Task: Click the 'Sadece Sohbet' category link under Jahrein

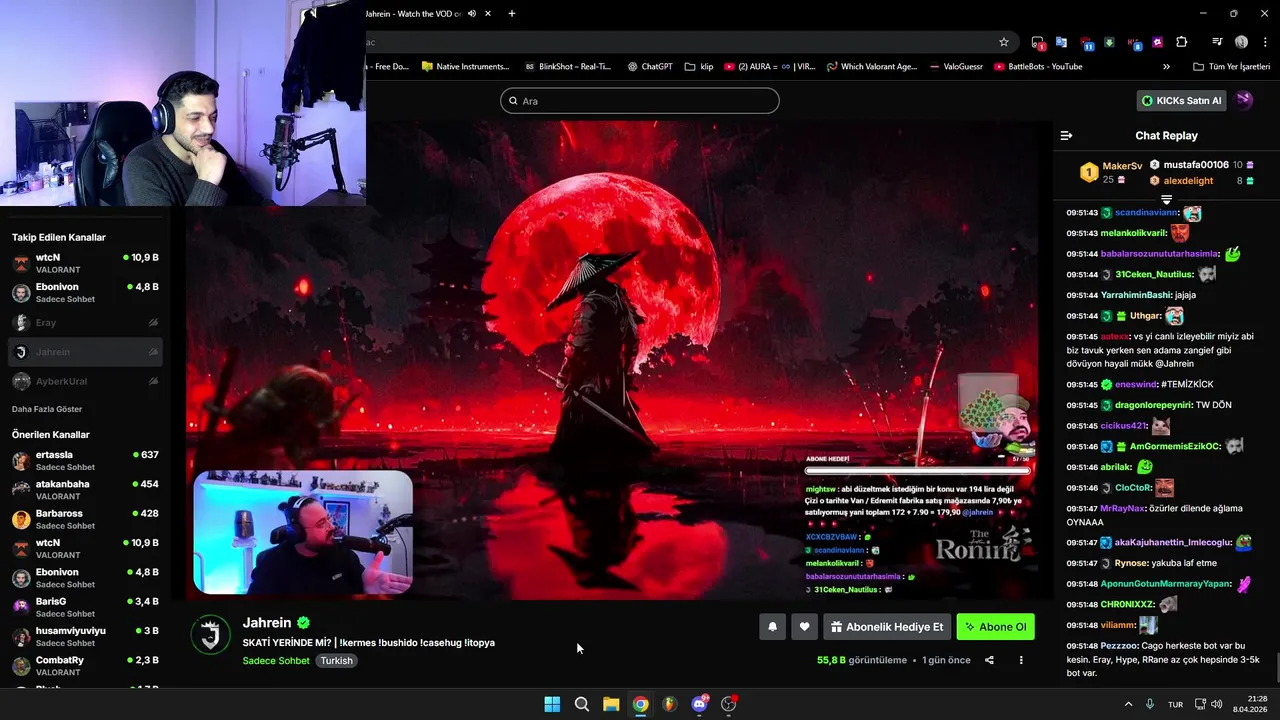Action: point(276,661)
